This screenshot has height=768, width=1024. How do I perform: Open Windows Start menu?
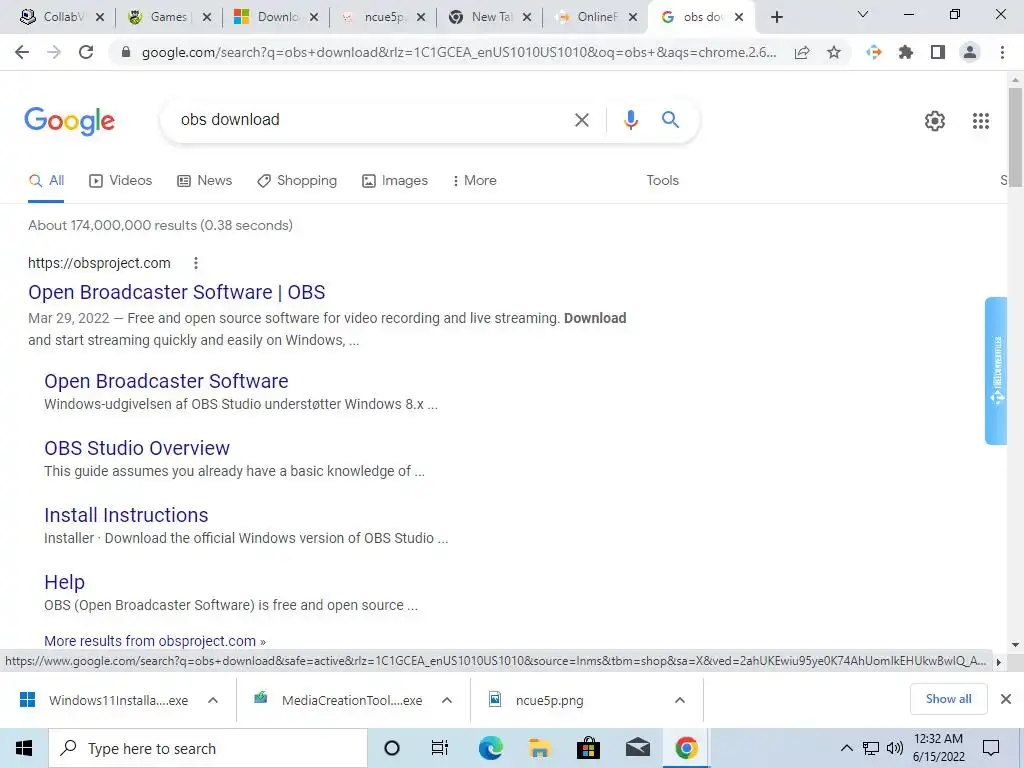(x=24, y=748)
